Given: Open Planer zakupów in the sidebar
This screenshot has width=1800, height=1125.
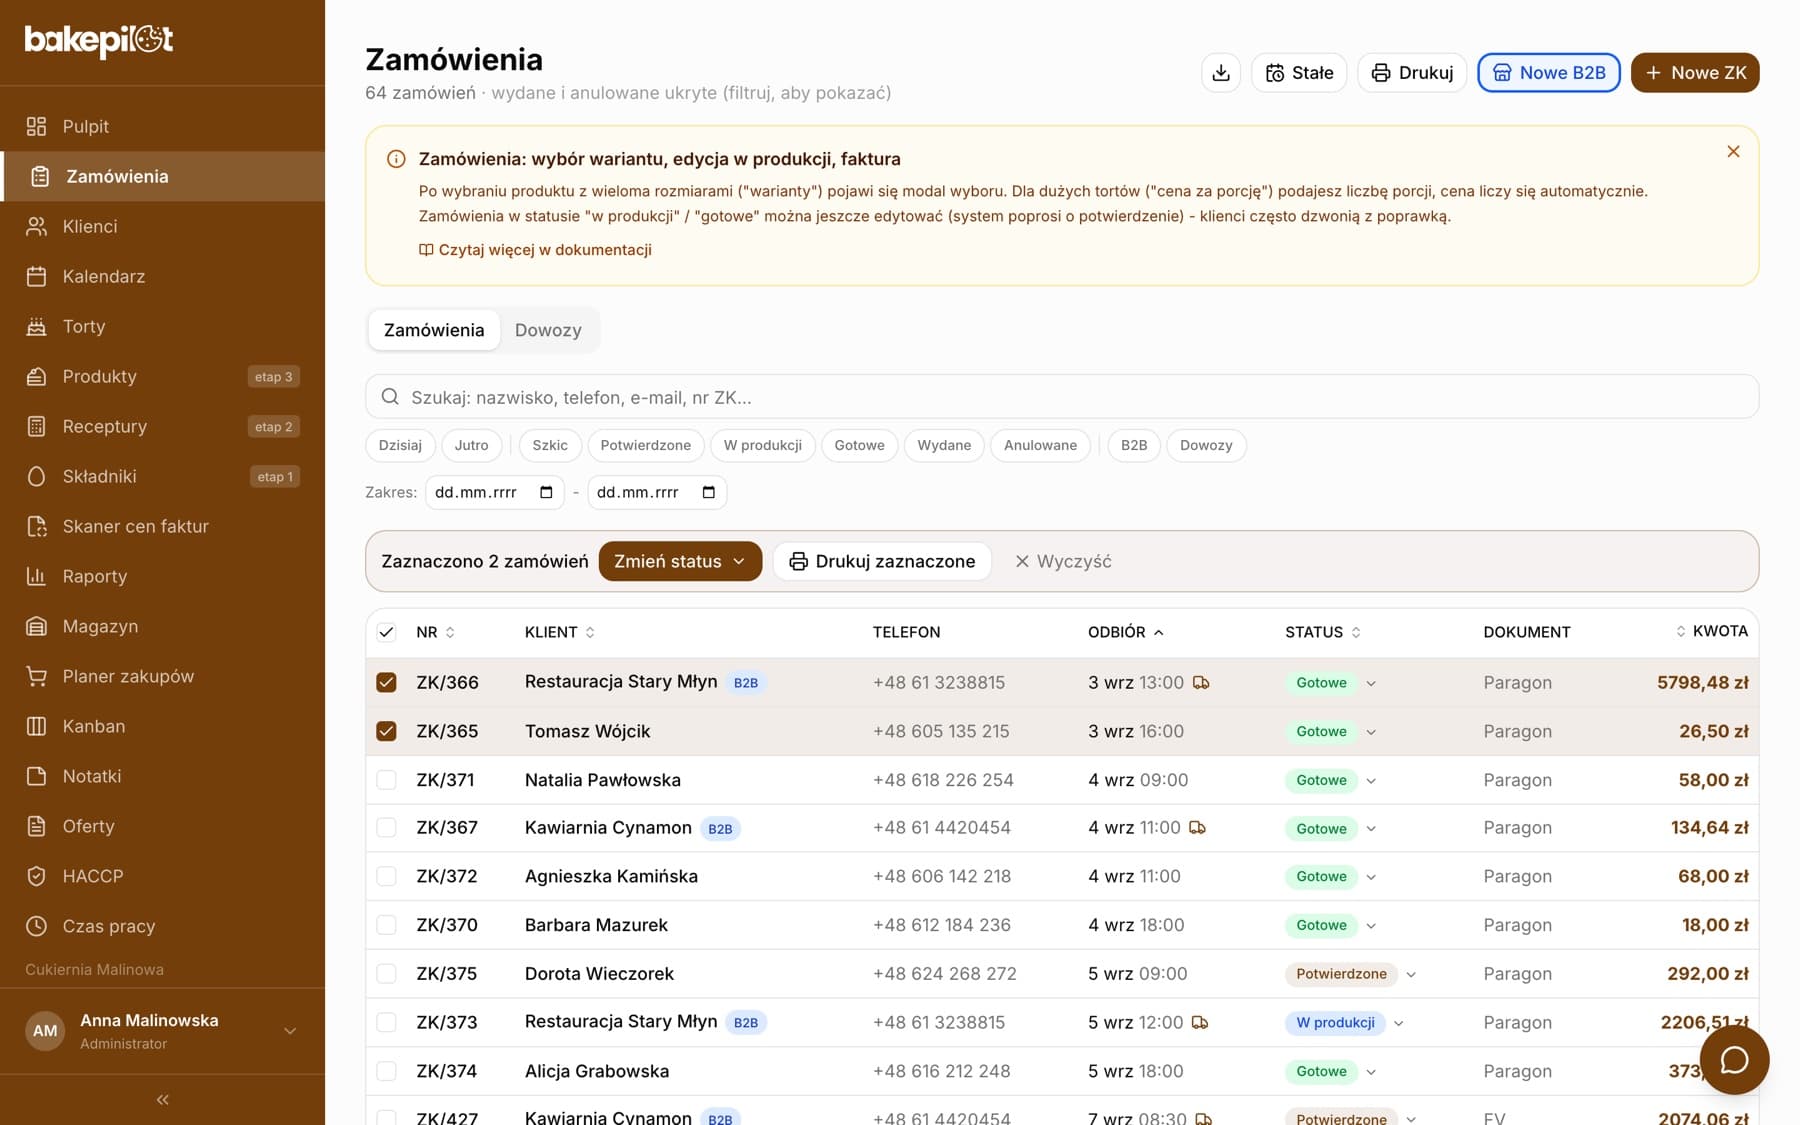Looking at the screenshot, I should (x=162, y=677).
